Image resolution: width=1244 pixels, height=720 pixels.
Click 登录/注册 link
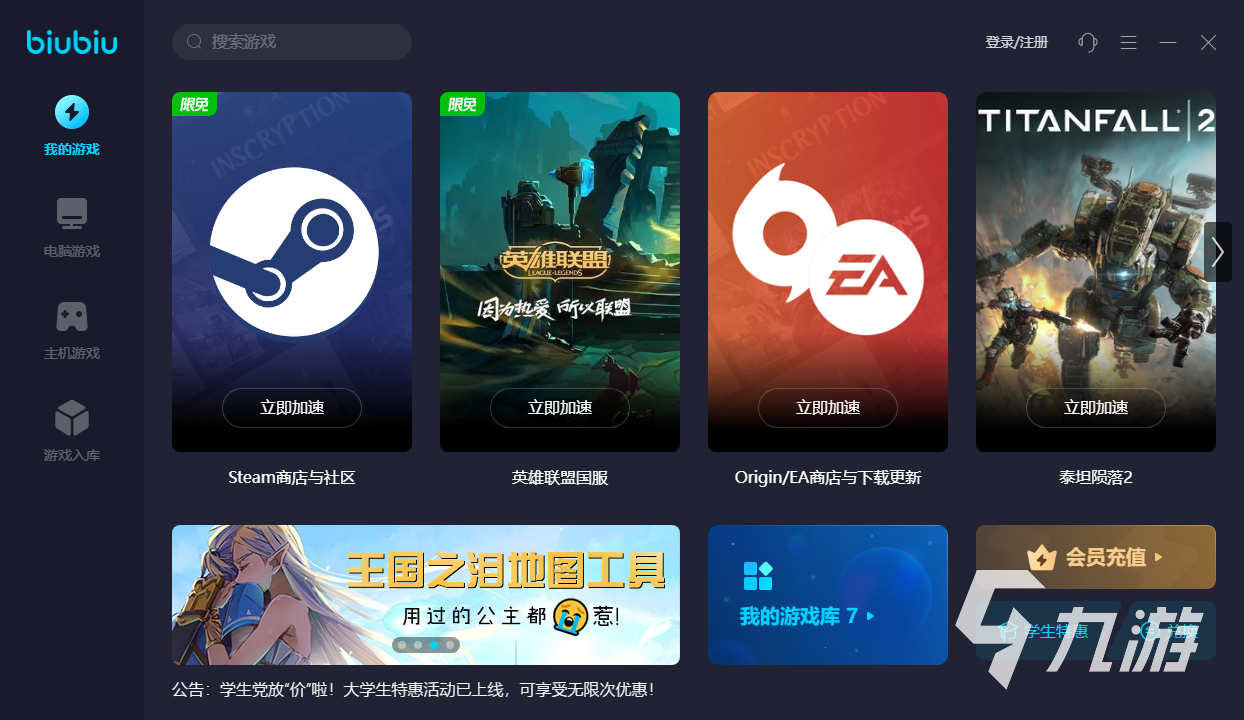pyautogui.click(x=1017, y=42)
